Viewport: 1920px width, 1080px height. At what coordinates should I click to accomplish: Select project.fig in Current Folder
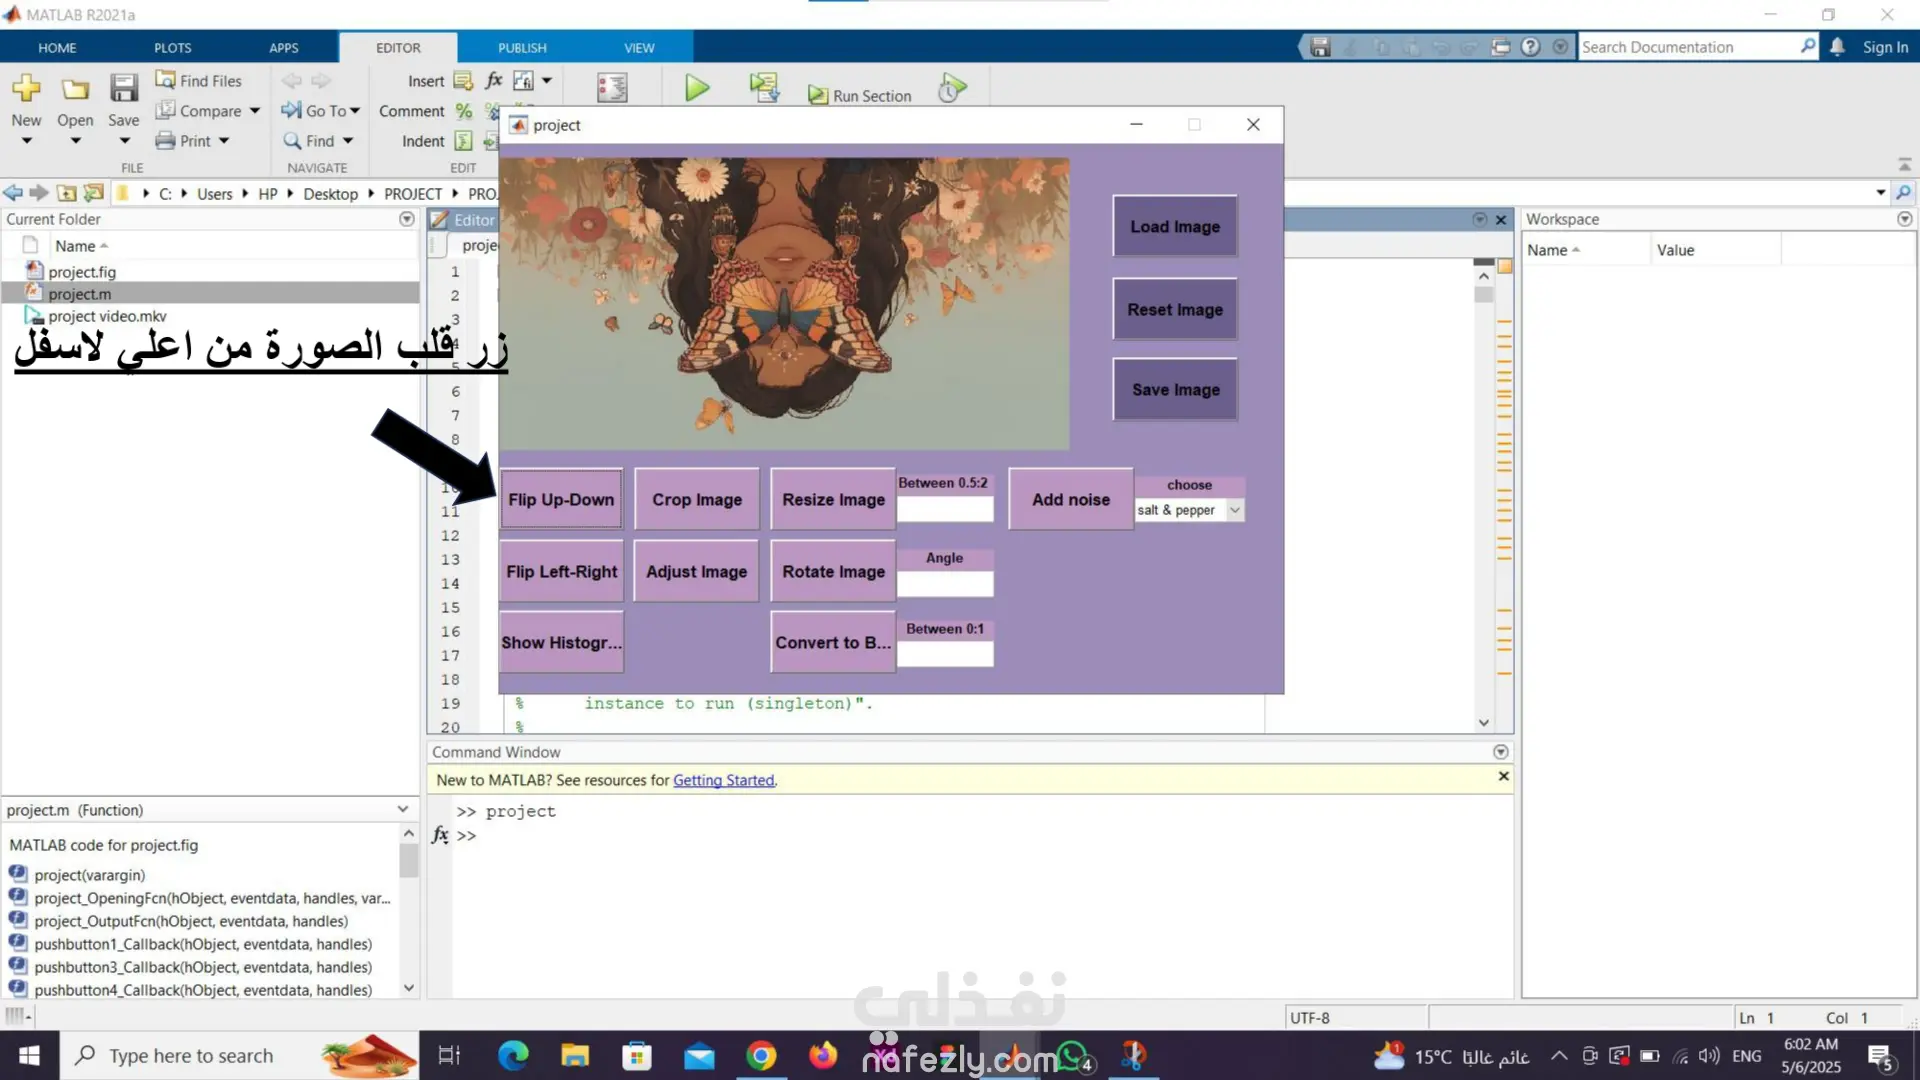(x=82, y=272)
